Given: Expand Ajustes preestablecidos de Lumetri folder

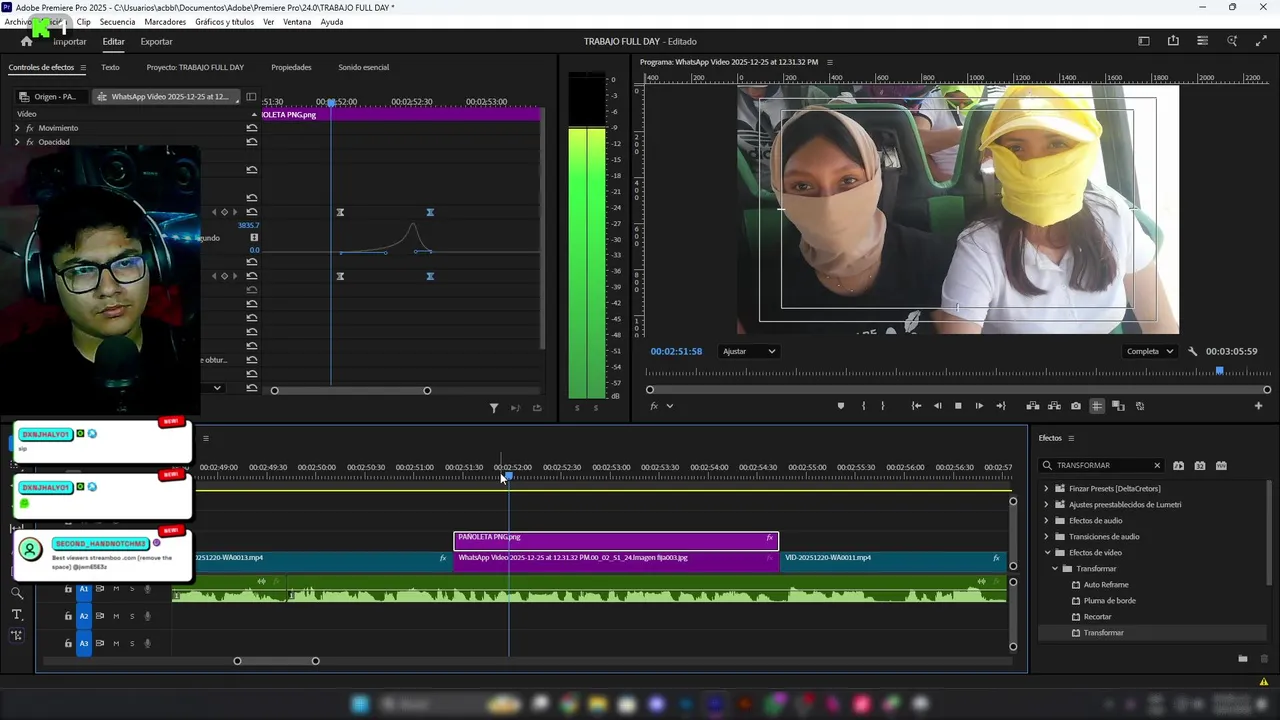Looking at the screenshot, I should tap(1047, 505).
